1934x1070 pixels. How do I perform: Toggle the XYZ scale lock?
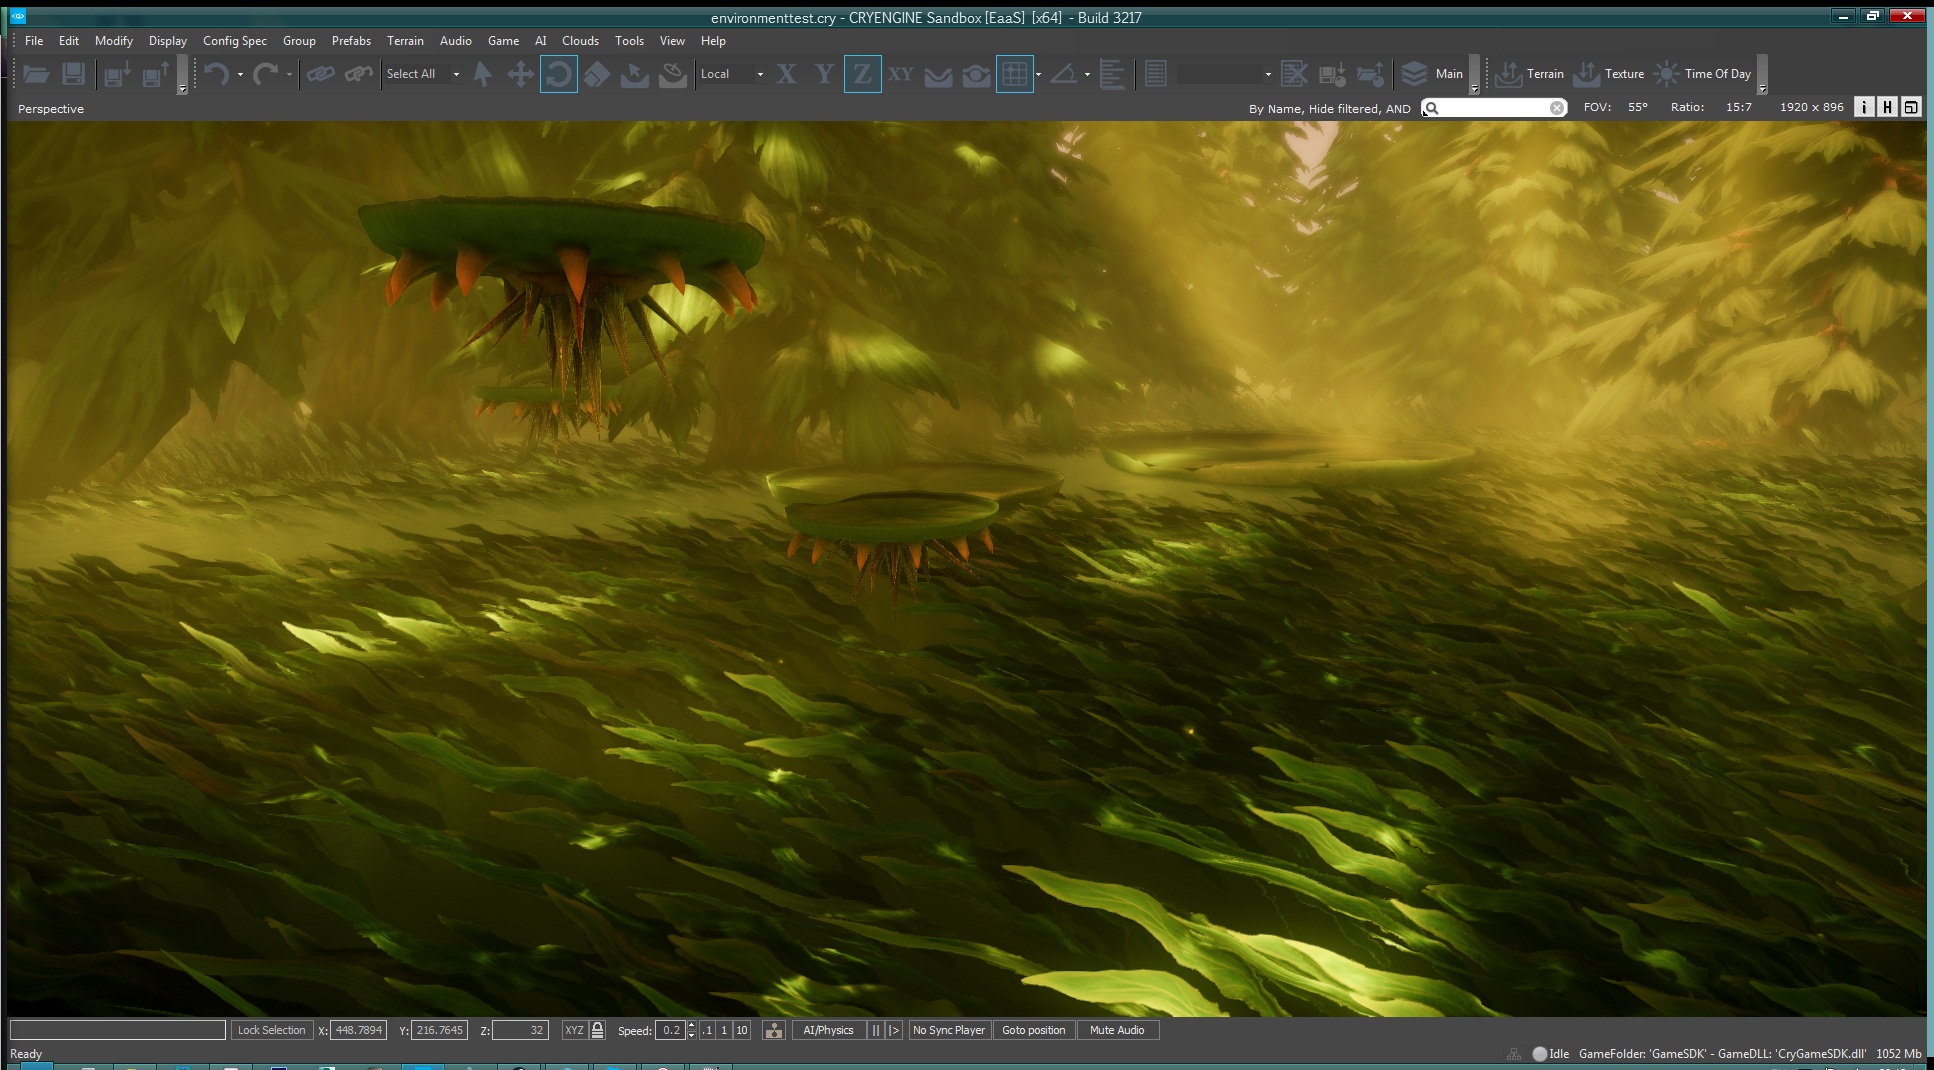click(597, 1030)
